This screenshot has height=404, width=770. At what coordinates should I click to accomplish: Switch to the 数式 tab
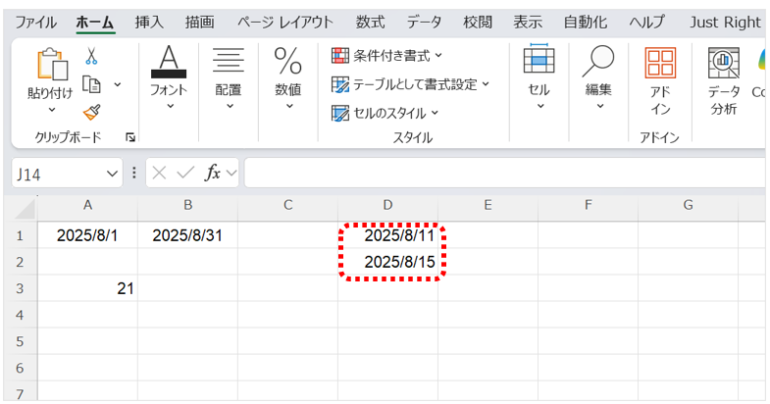(370, 22)
